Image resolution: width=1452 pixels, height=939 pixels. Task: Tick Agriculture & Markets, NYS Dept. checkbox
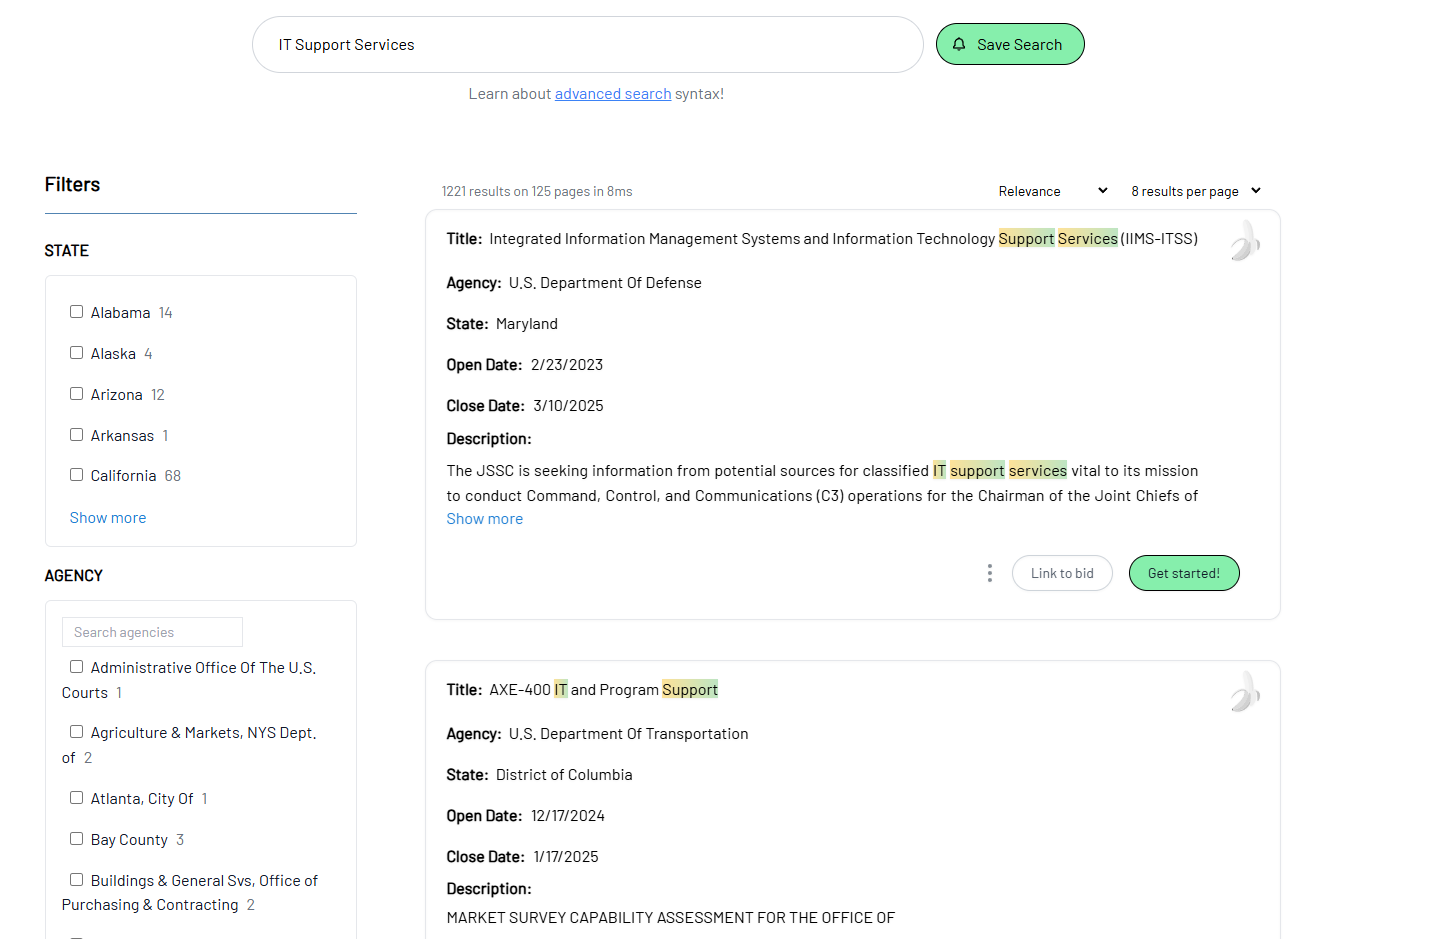tap(76, 732)
